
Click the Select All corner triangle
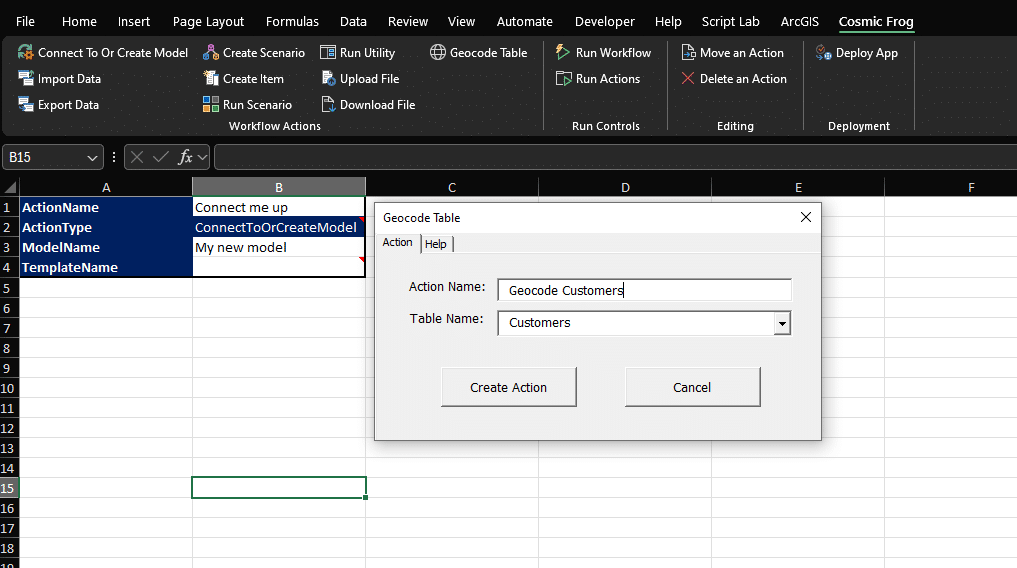click(10, 188)
